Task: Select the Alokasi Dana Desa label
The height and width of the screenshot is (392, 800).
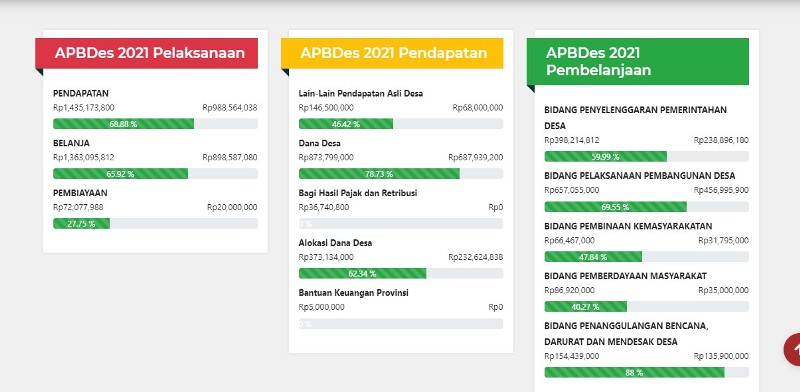Action: (335, 243)
